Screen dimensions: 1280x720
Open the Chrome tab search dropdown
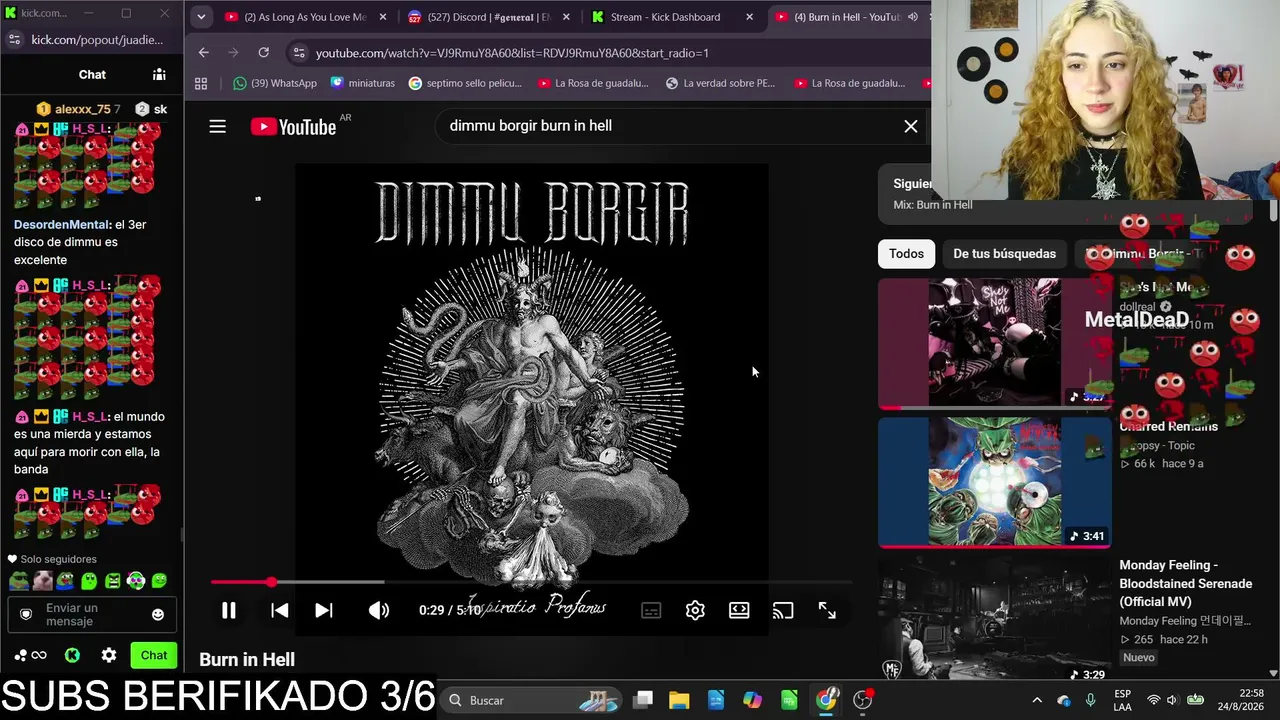point(201,17)
